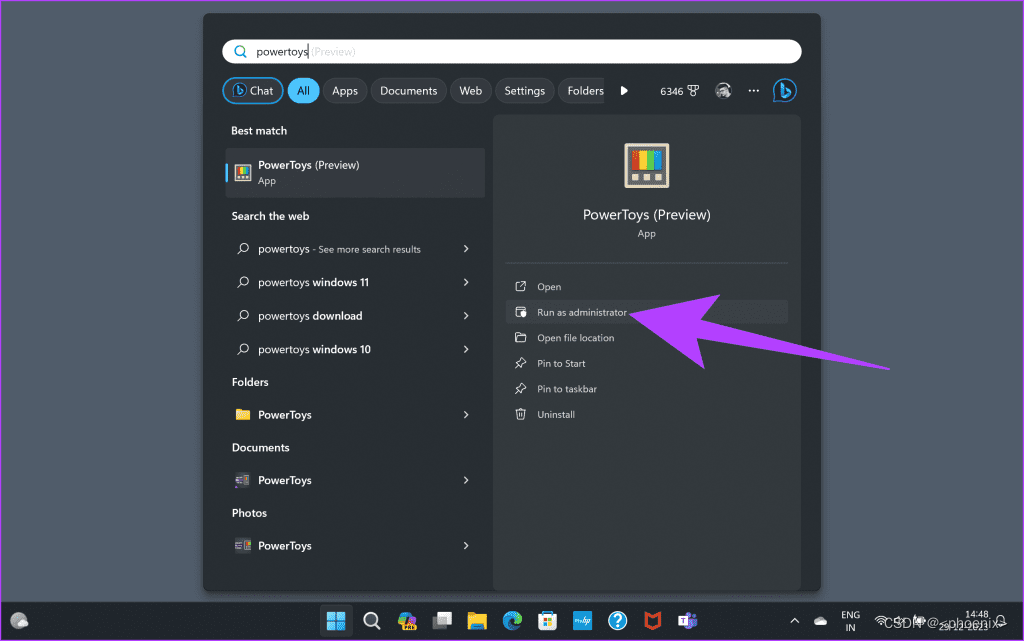The image size is (1024, 641).
Task: Open the more options ellipsis menu
Action: (754, 91)
